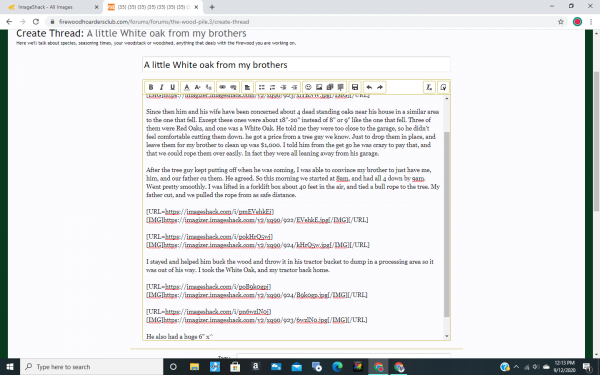Redo the last edit
This screenshot has height=375, width=600.
pyautogui.click(x=380, y=87)
